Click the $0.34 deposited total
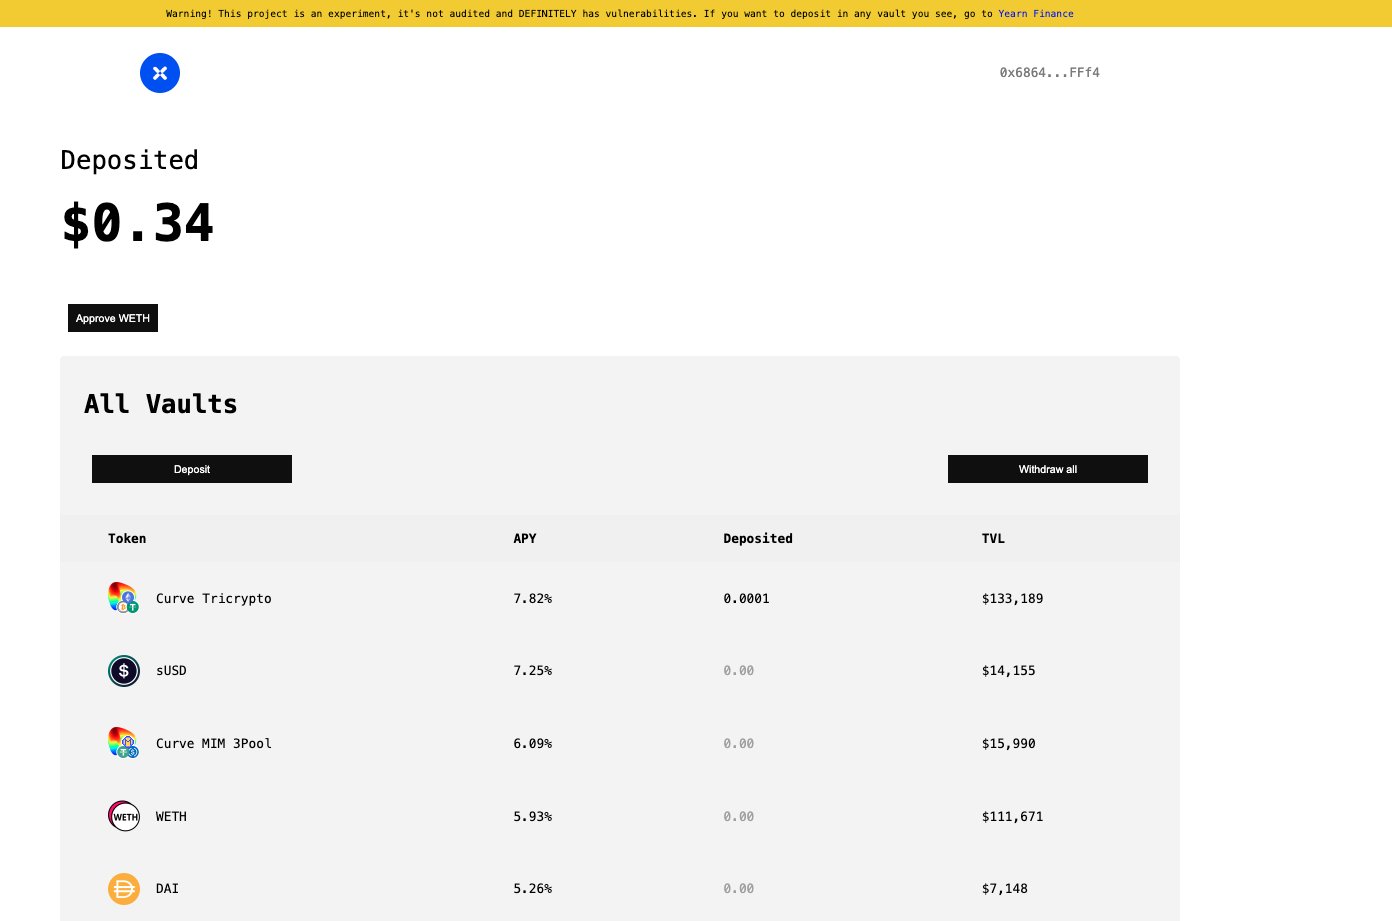Viewport: 1392px width, 921px height. coord(138,222)
